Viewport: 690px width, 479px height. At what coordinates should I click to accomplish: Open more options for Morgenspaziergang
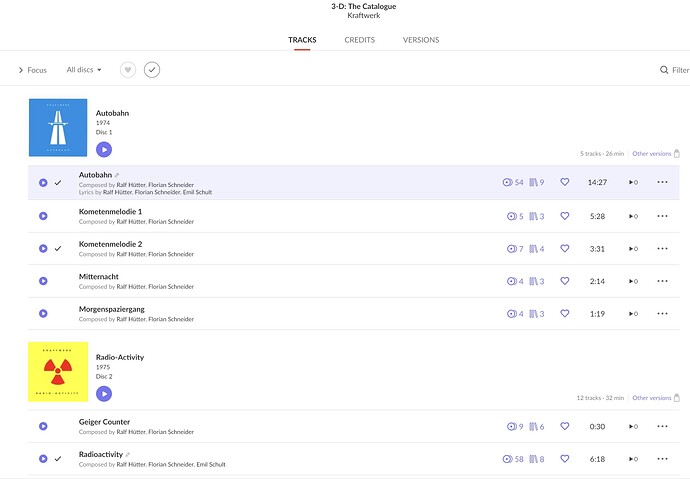pos(662,314)
